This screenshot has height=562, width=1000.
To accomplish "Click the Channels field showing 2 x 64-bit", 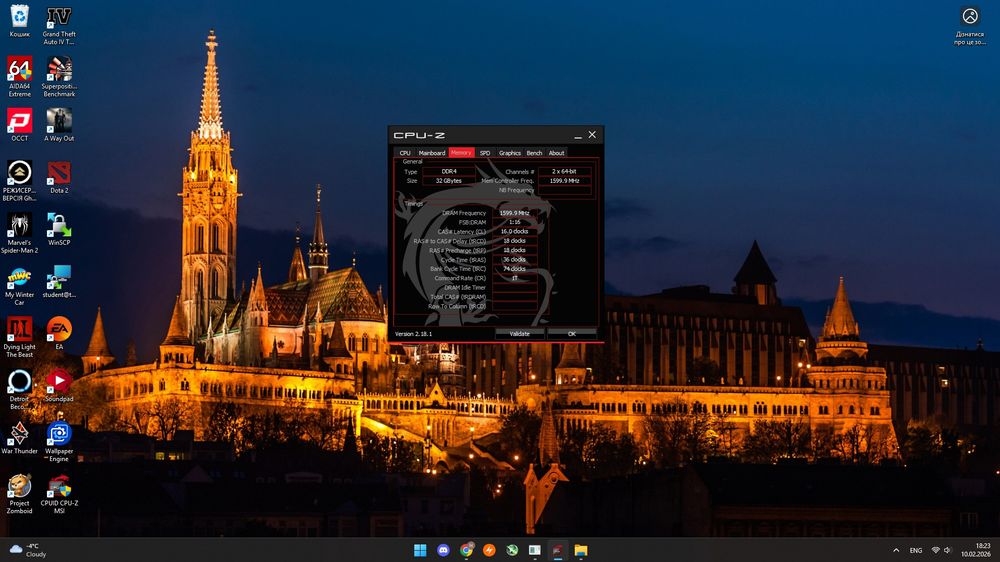I will click(x=564, y=172).
